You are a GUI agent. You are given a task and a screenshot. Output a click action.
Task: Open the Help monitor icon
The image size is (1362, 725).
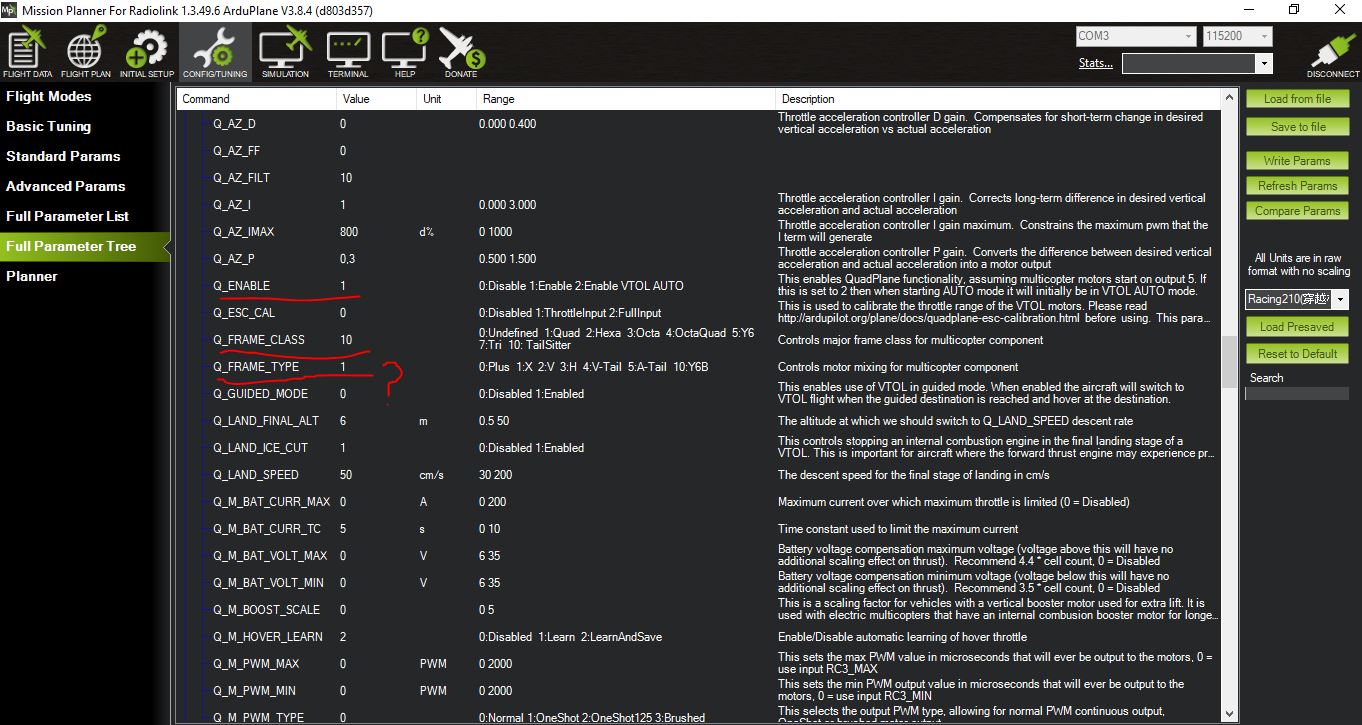coord(404,51)
